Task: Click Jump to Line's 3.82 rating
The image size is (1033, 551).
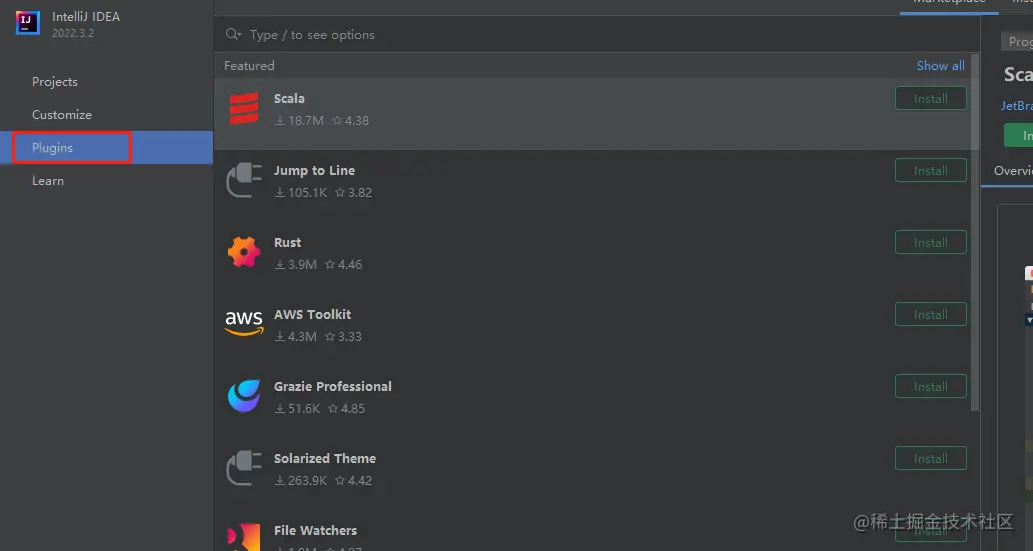Action: tap(353, 192)
